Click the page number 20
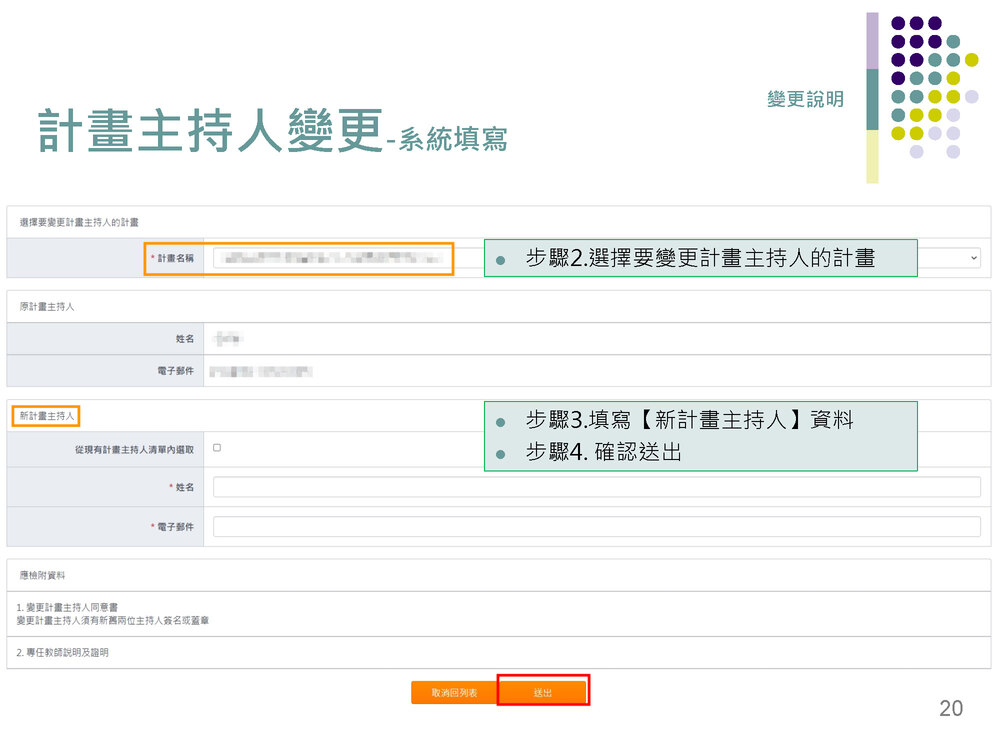The image size is (1000, 750). coord(950,708)
